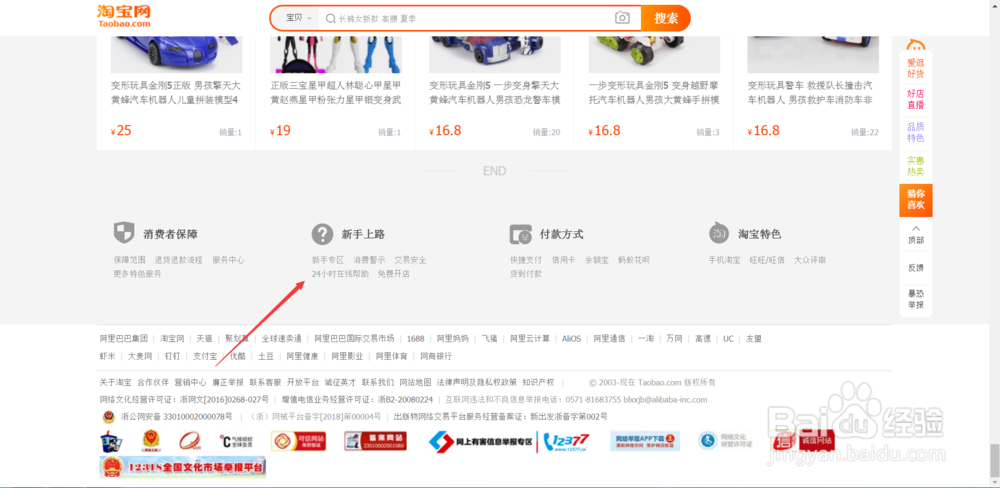Select 猜你喜欢 in the right sidebar
Screen dimensions: 1000x488
click(916, 200)
